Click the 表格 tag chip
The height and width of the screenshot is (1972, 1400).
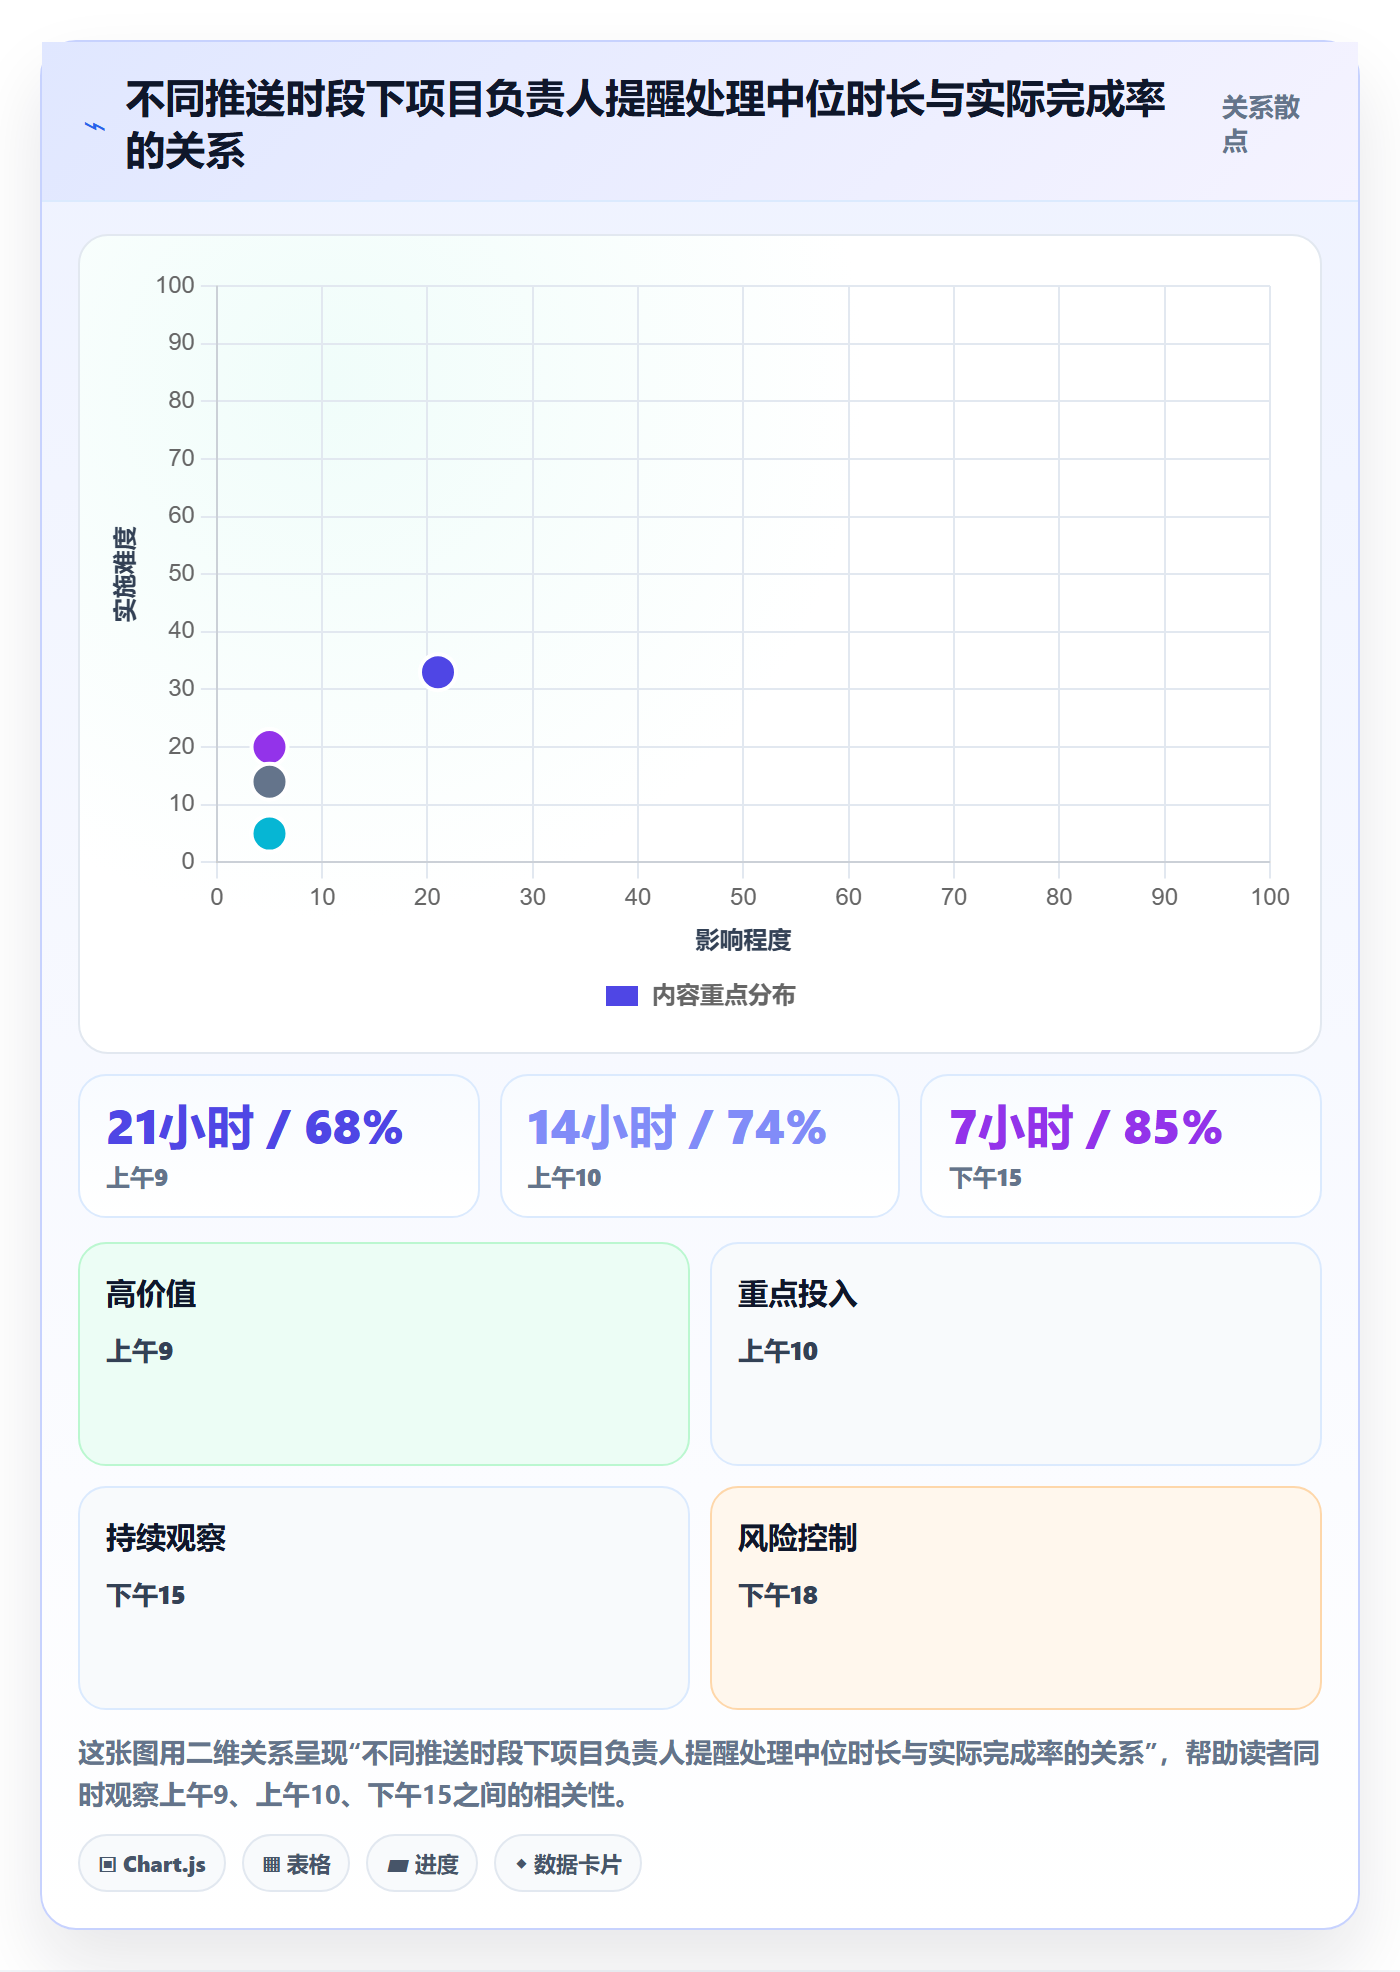pos(296,1864)
